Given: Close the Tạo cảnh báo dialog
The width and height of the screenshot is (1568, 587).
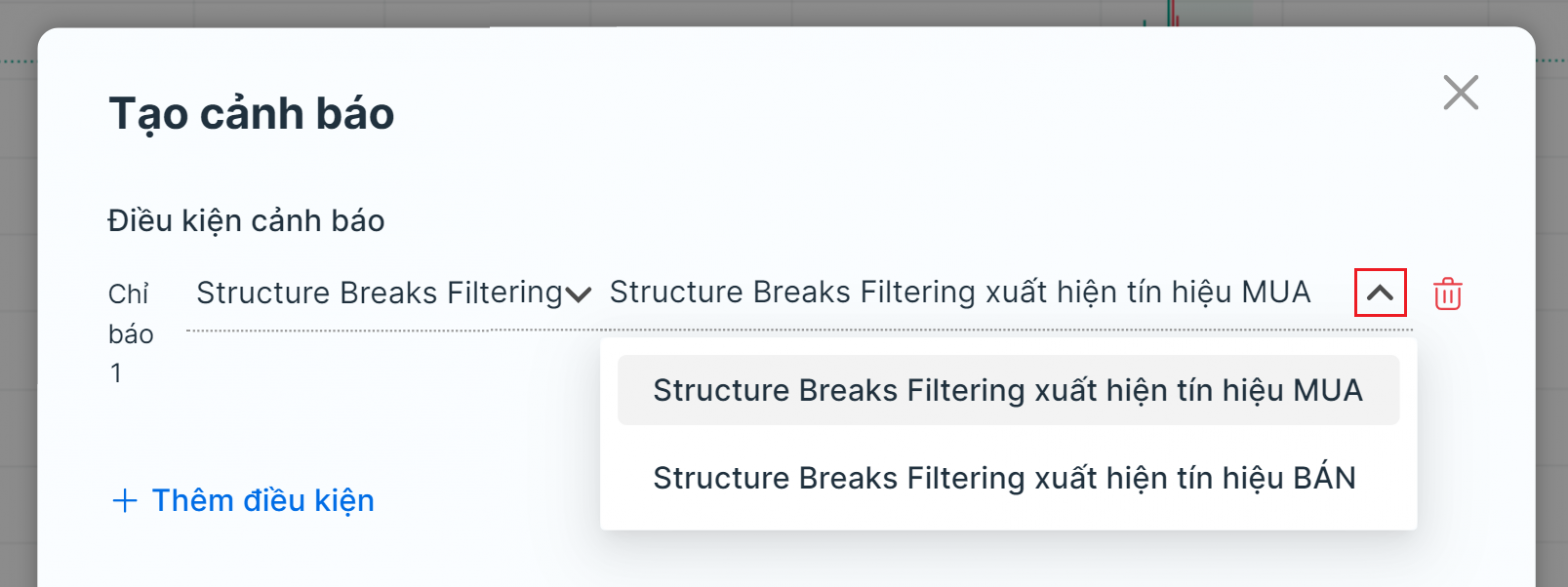Looking at the screenshot, I should pyautogui.click(x=1460, y=93).
